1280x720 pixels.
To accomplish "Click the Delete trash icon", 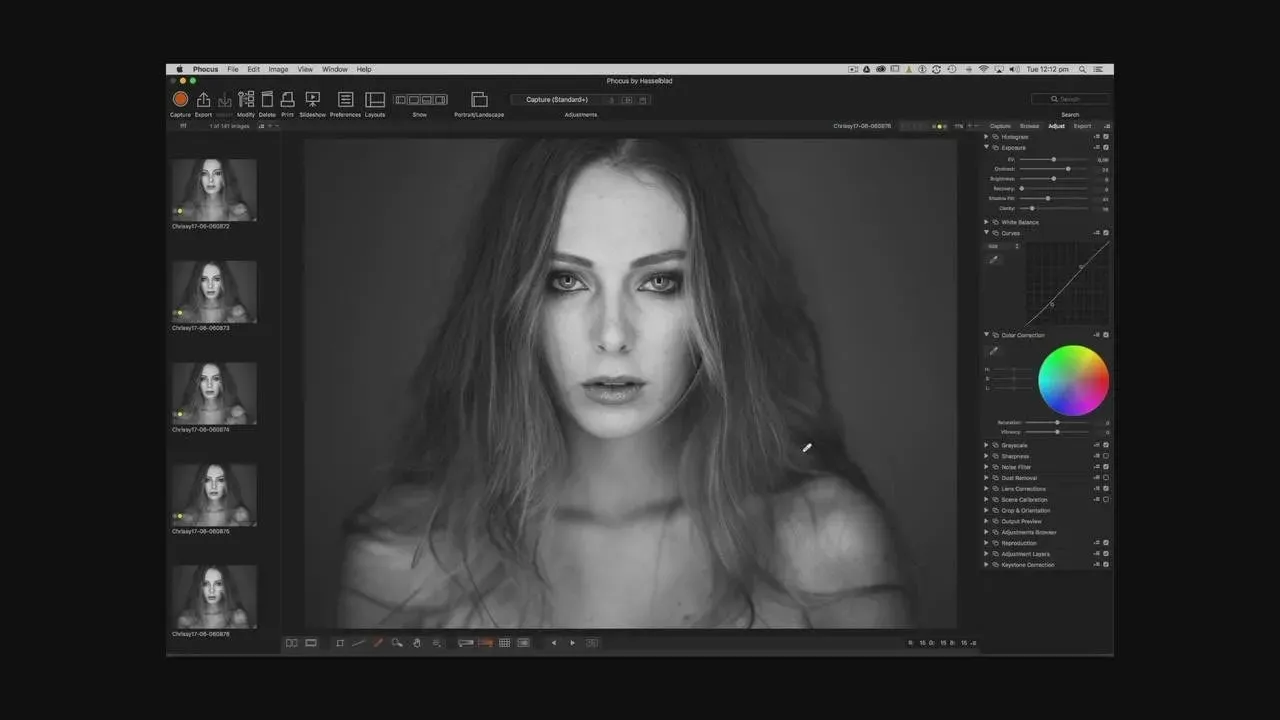I will coord(267,99).
